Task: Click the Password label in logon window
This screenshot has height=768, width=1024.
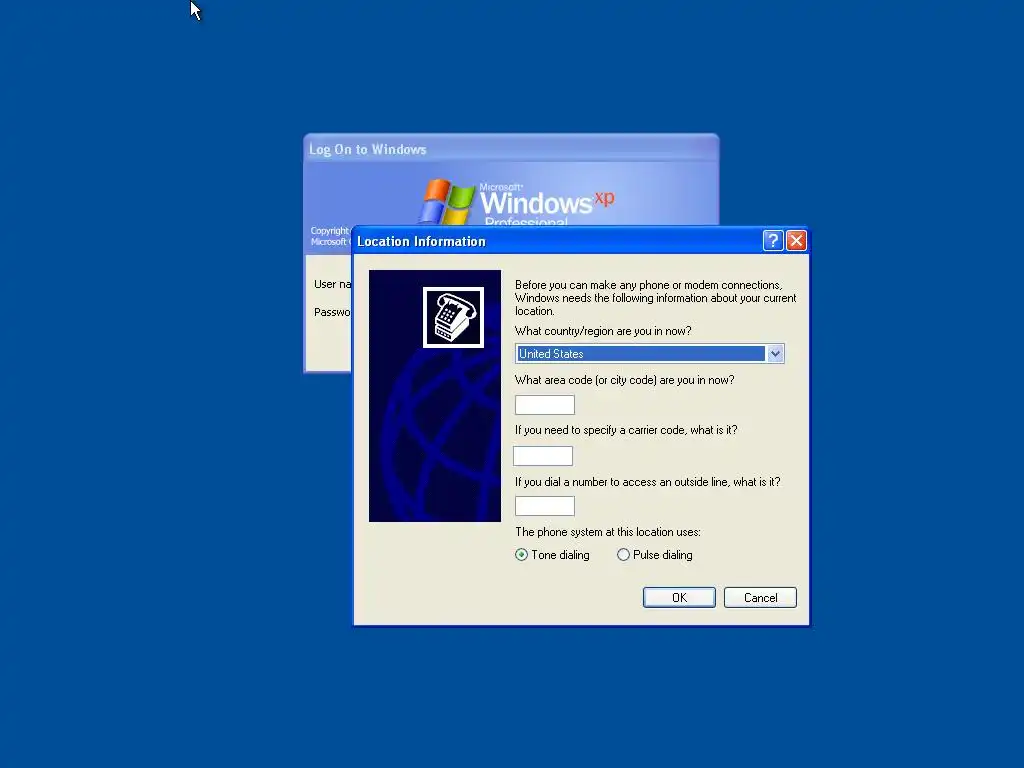Action: [332, 312]
